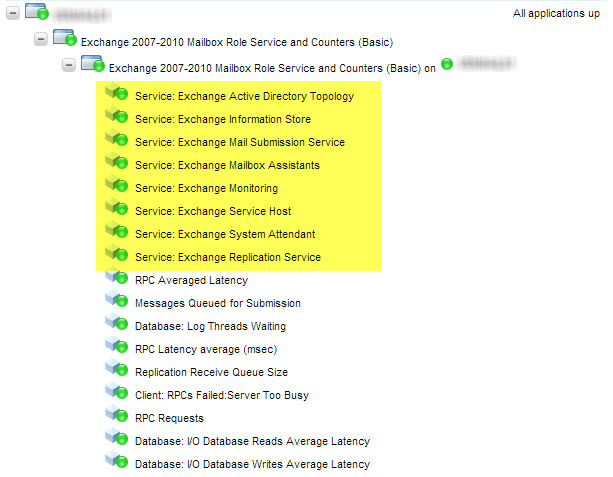Select Database: I/O Database Writes Average Latency
This screenshot has width=613, height=477.
253,464
